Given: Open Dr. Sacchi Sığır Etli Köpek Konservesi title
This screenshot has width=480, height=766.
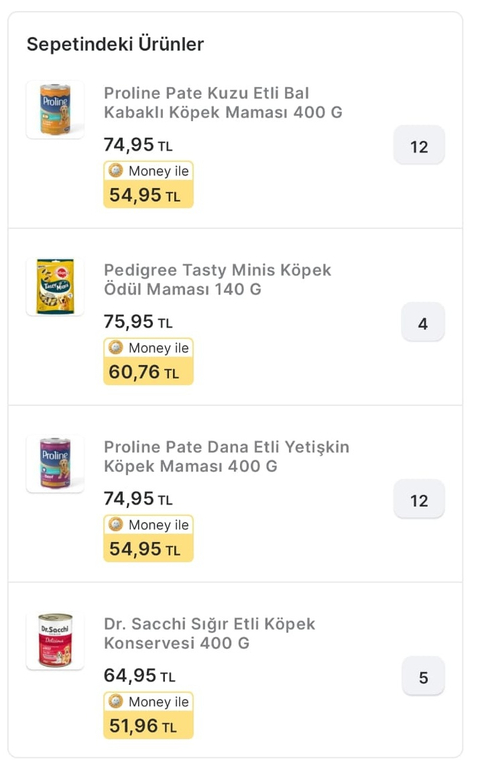Looking at the screenshot, I should point(209,633).
